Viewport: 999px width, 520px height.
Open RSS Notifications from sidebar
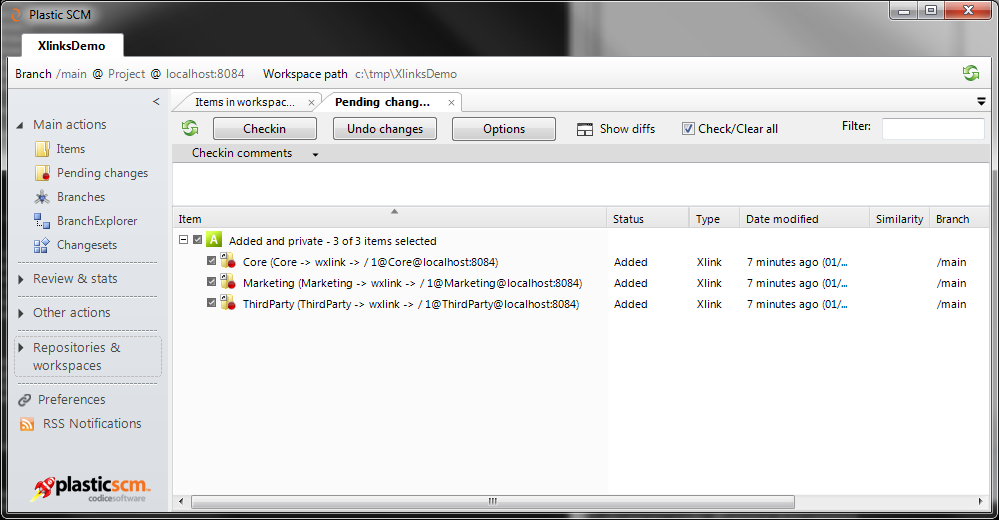click(x=92, y=424)
